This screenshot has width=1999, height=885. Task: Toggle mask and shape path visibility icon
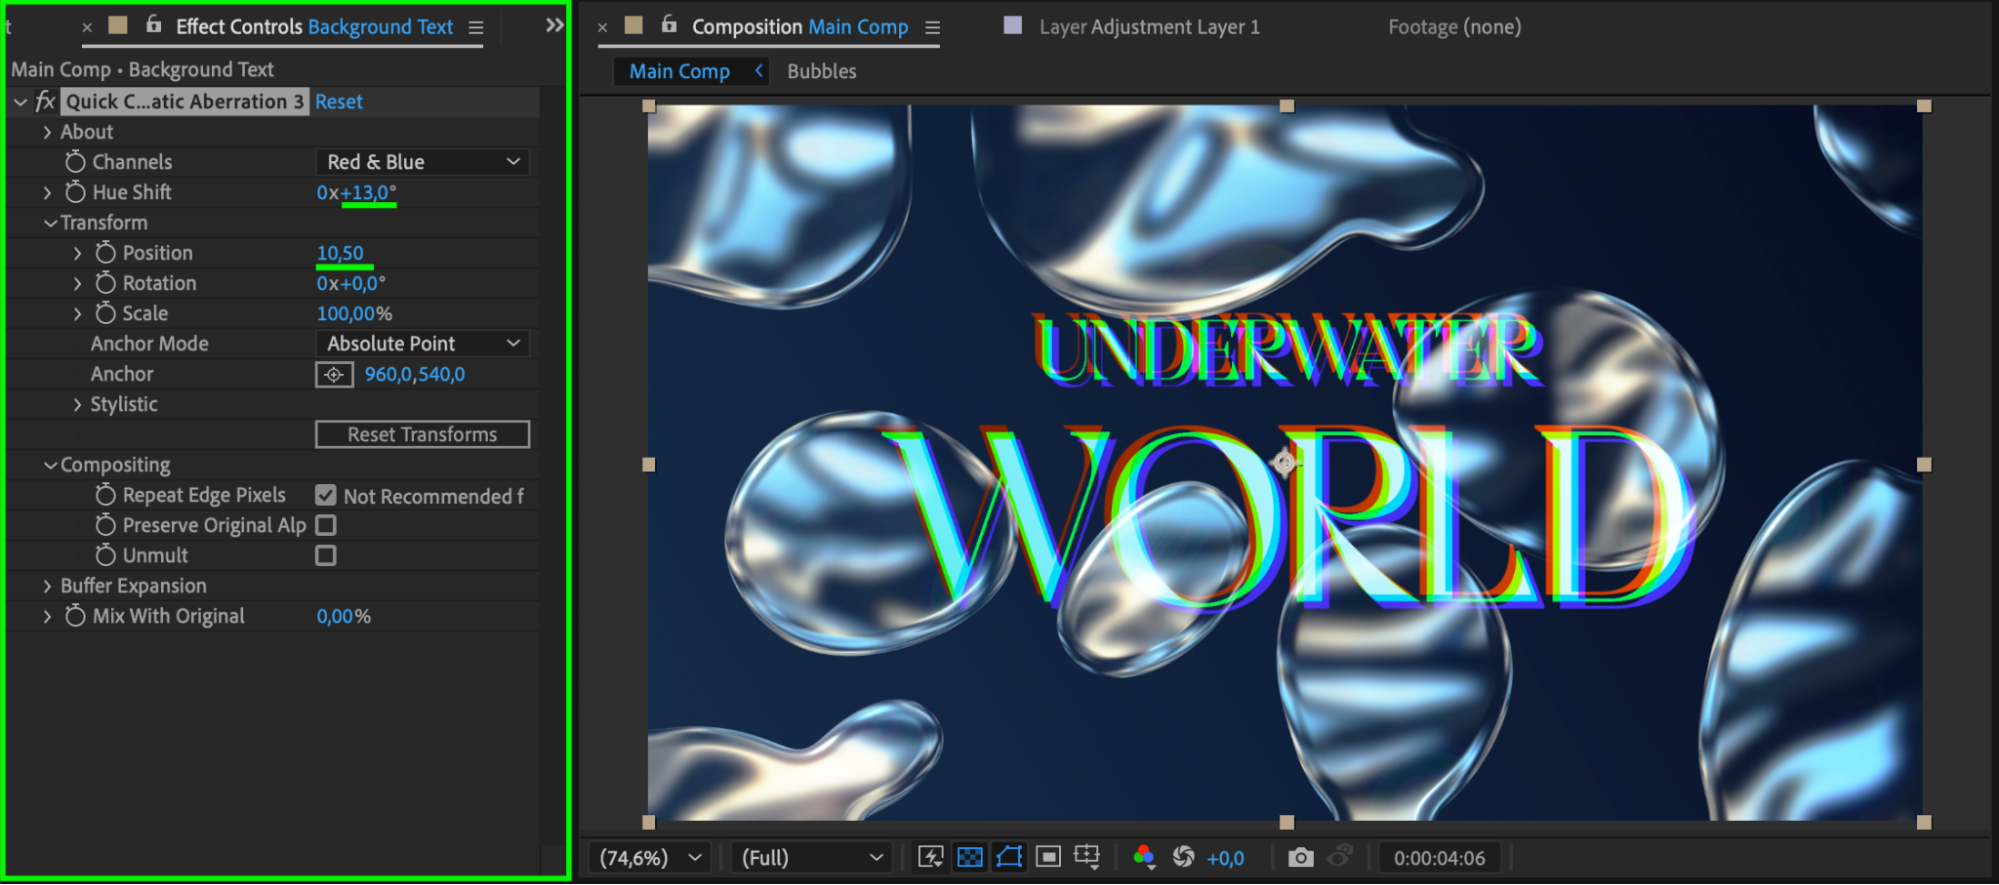point(1009,857)
